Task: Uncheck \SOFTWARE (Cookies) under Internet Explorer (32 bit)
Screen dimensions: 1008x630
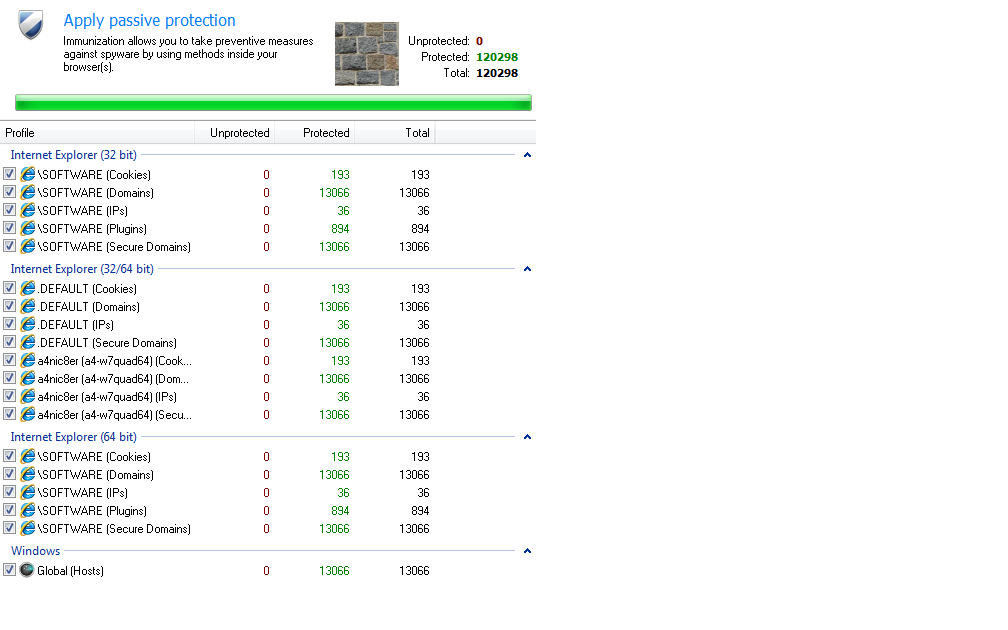Action: [x=10, y=174]
